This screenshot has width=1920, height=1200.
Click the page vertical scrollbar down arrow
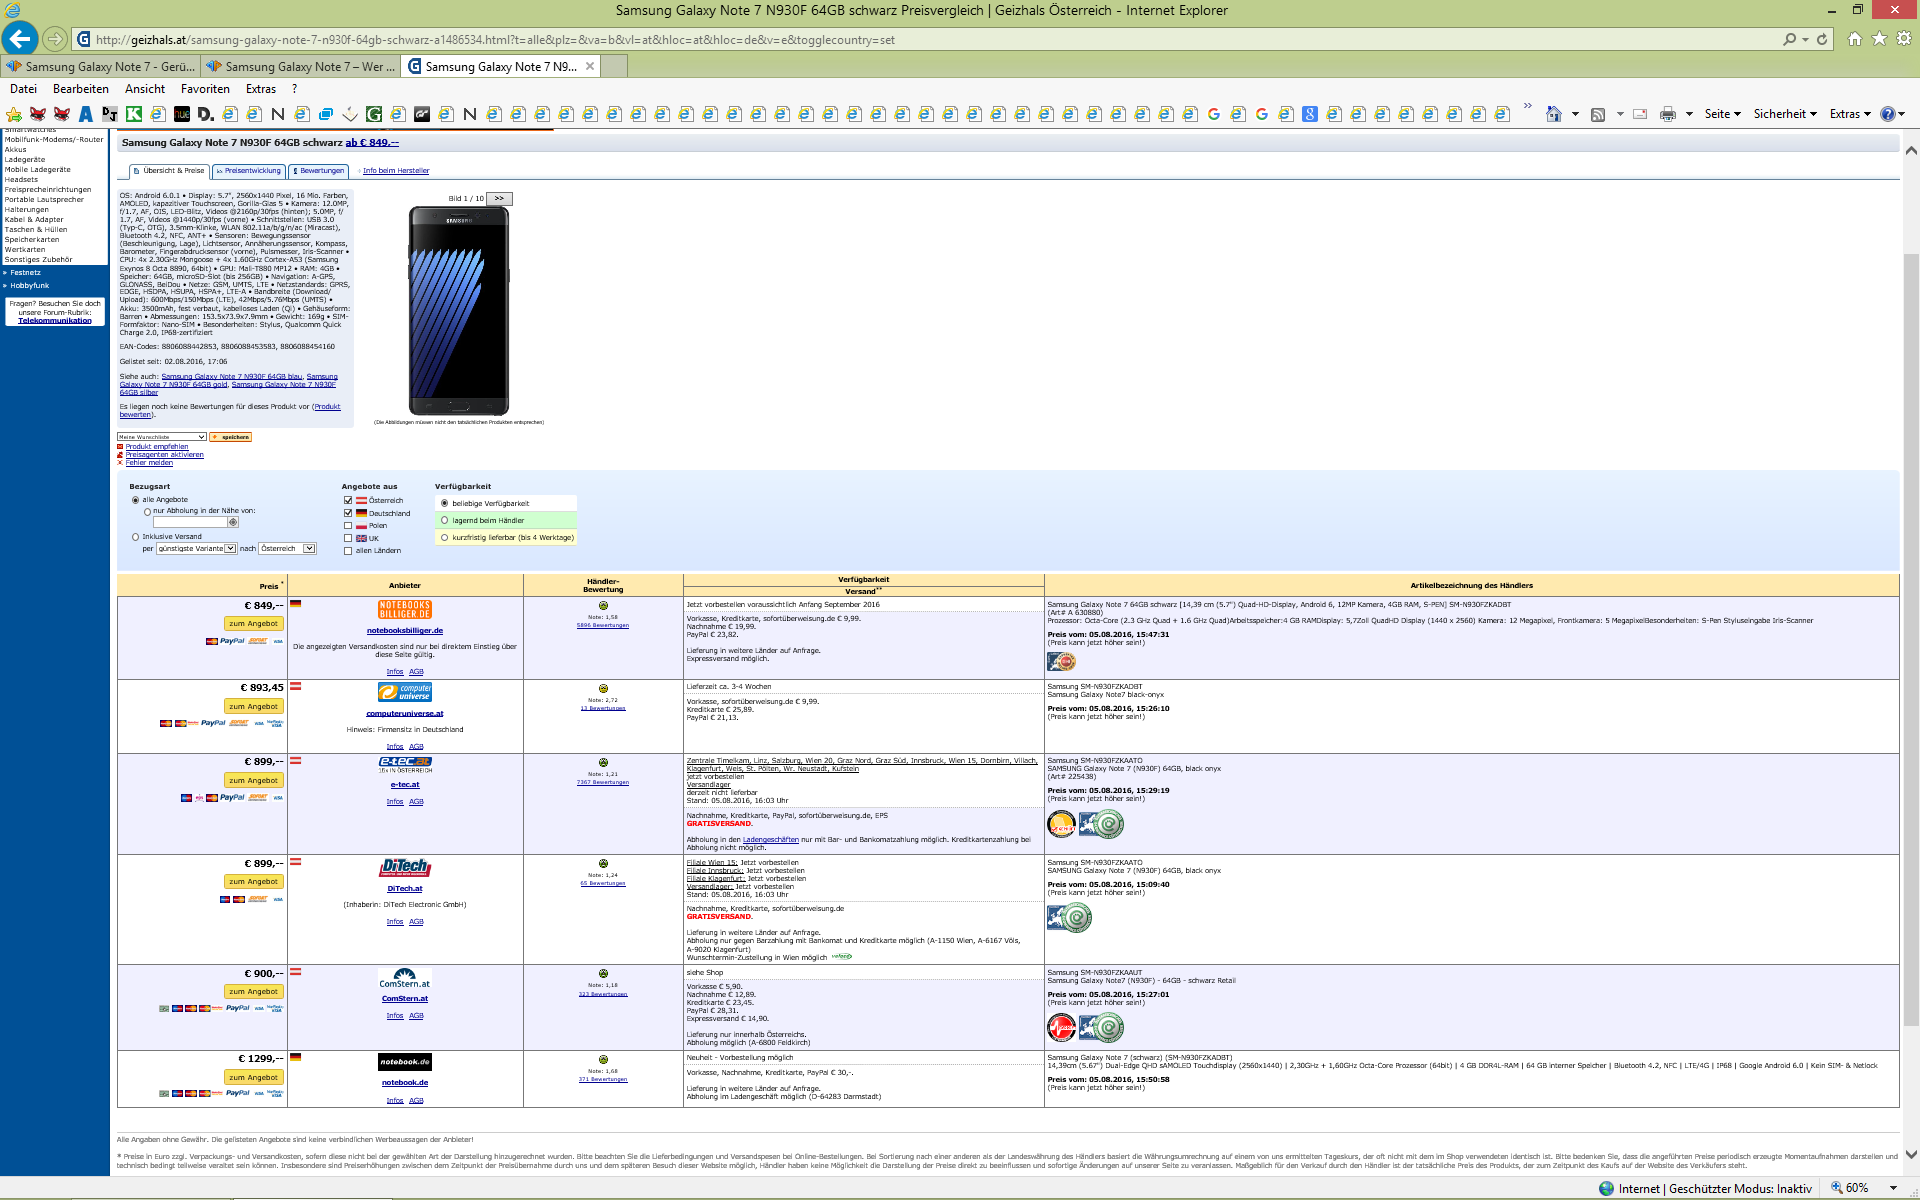(1911, 1155)
